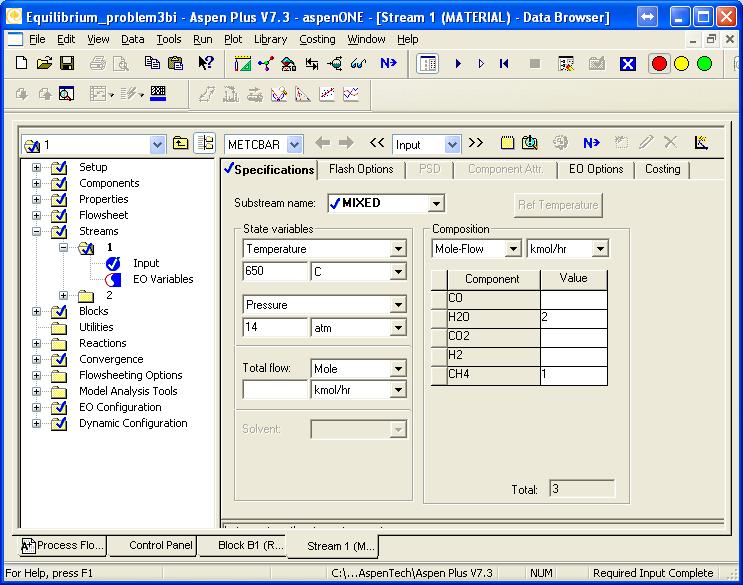Expand the Blocks tree node

[36, 311]
